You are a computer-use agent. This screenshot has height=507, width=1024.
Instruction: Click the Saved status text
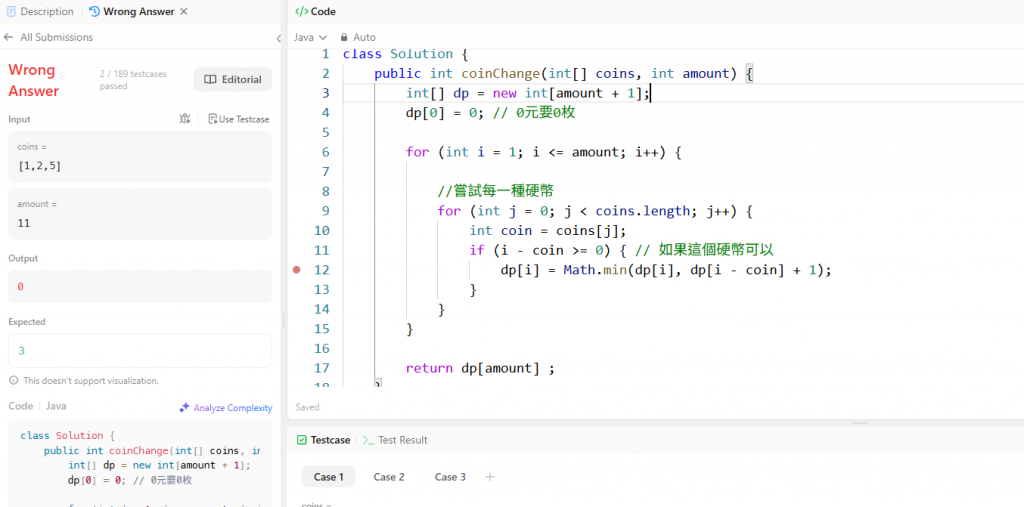[x=308, y=407]
